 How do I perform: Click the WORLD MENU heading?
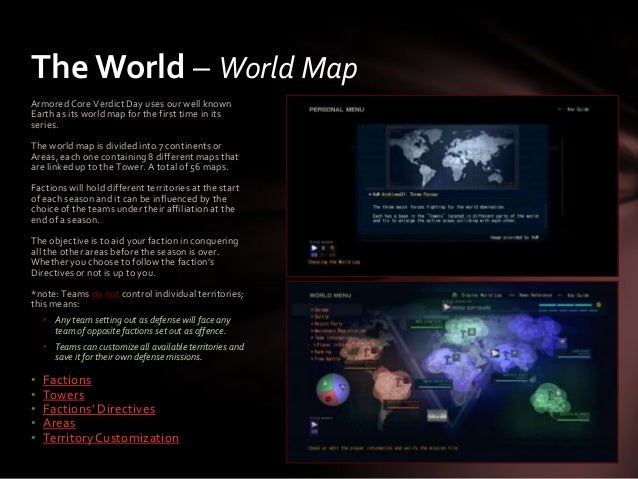click(x=330, y=295)
